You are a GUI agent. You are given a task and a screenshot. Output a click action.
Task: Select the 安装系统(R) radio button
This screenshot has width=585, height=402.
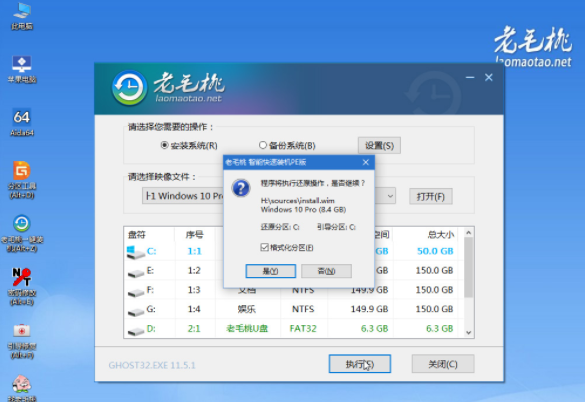(164, 145)
